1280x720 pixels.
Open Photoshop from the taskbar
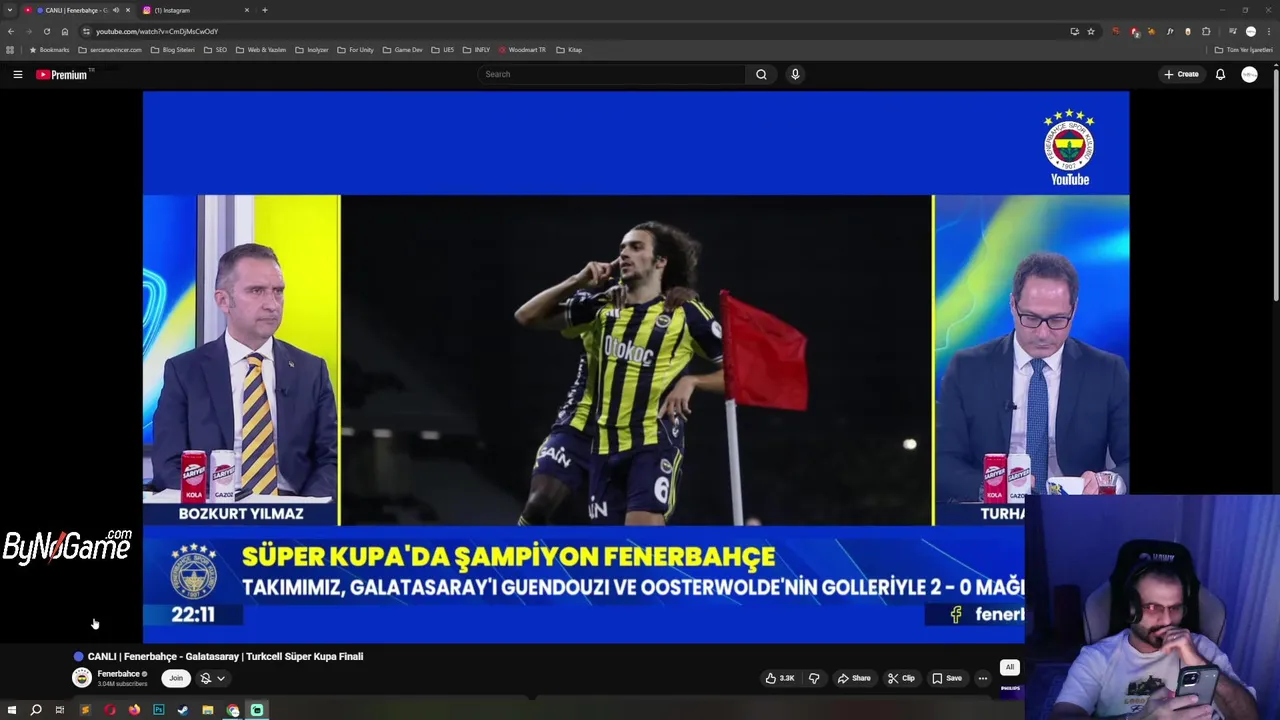point(158,710)
